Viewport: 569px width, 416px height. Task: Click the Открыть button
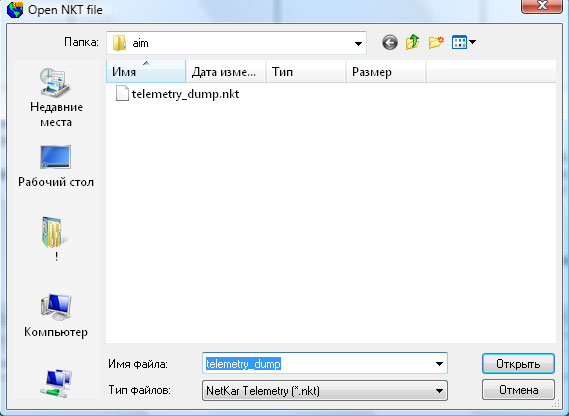518,364
